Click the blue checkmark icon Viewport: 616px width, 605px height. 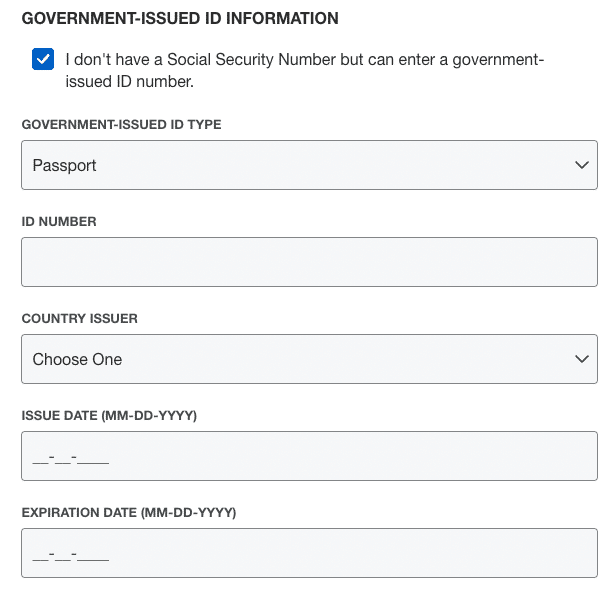[x=43, y=60]
